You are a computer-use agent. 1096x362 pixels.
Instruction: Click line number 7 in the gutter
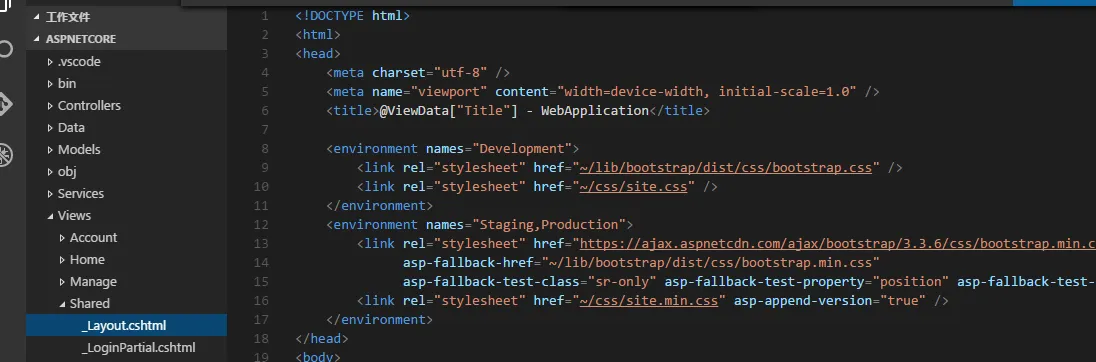(x=264, y=130)
